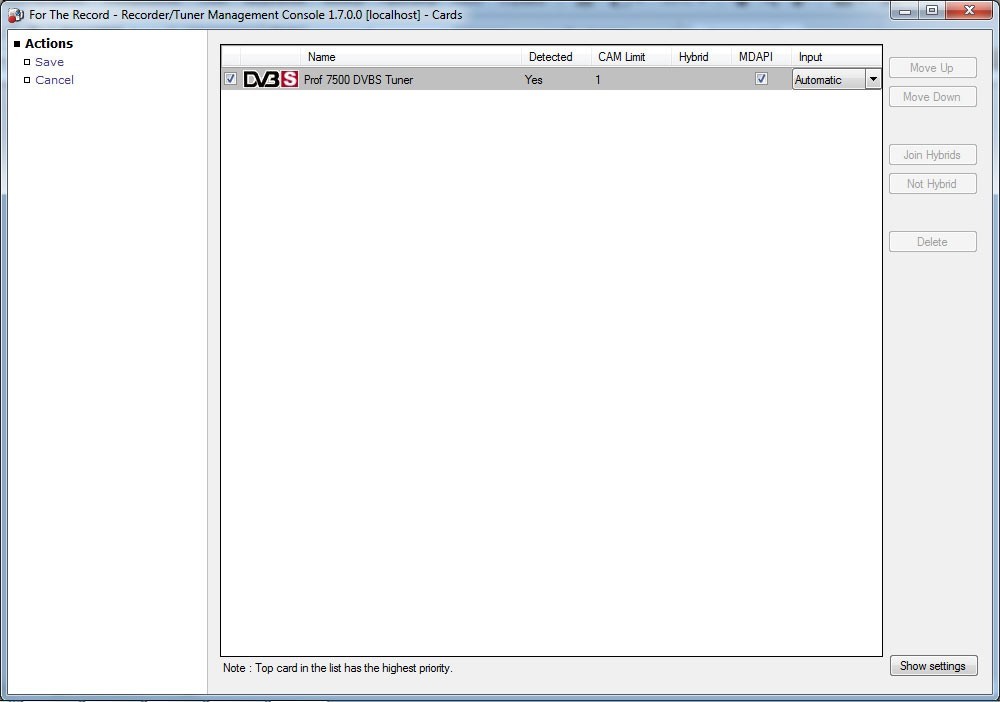This screenshot has height=702, width=1000.
Task: Click the CAM Limit value for the tuner
Action: tap(598, 80)
